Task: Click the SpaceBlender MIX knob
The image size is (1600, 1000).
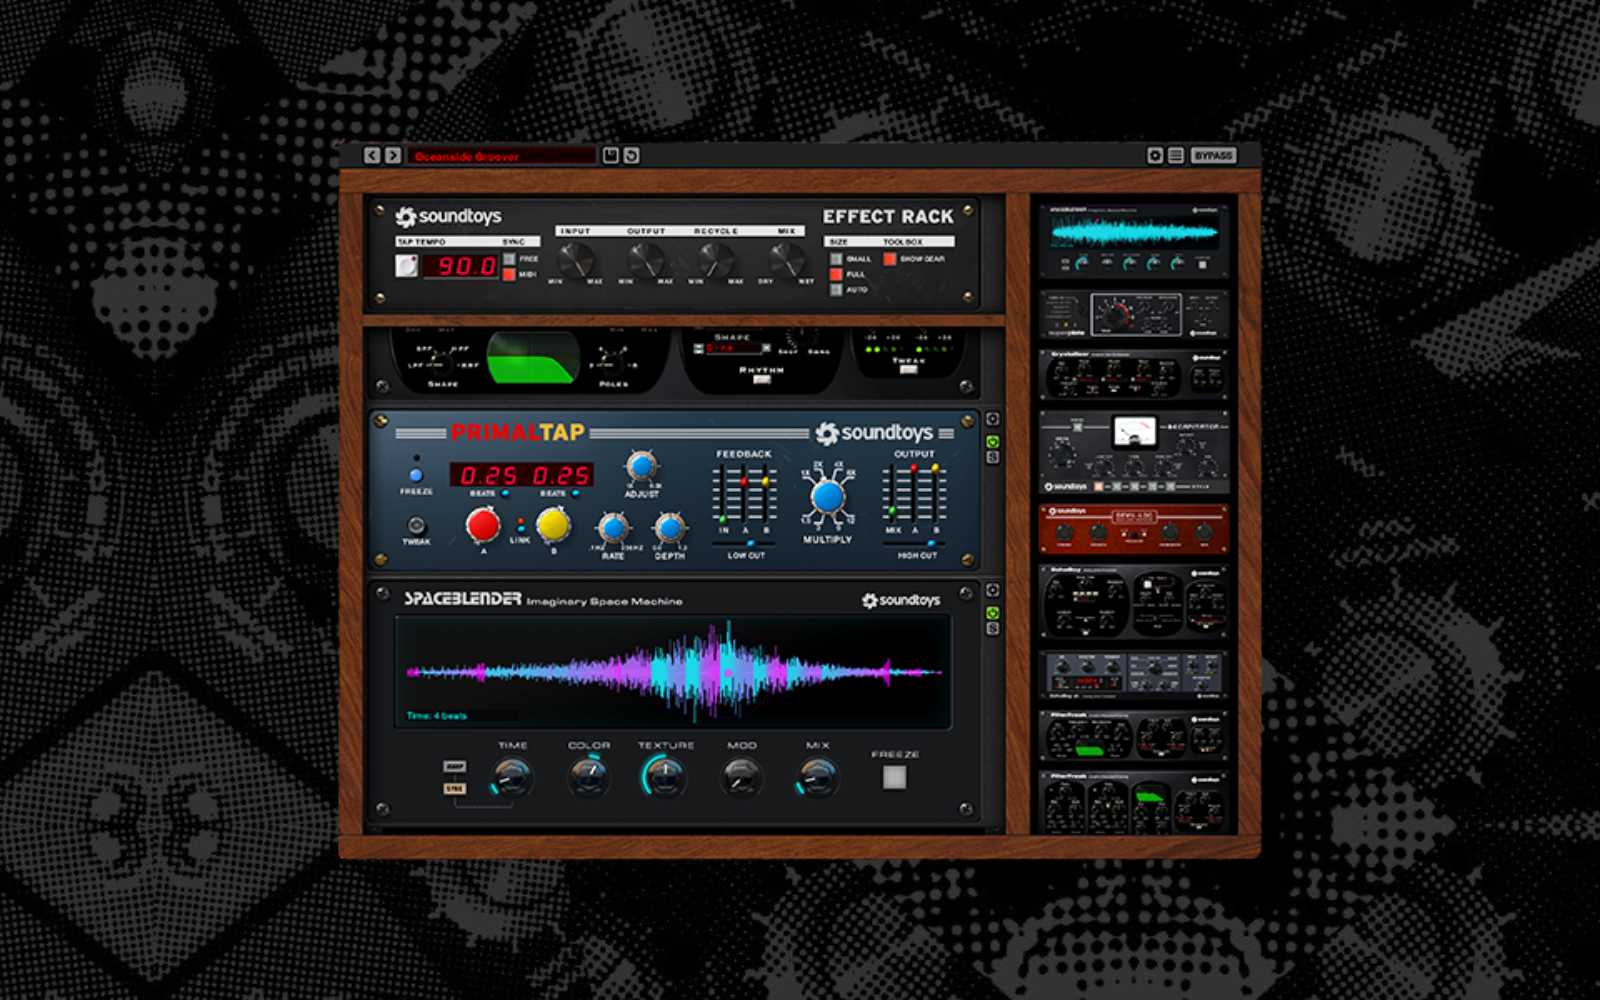Action: [x=817, y=777]
